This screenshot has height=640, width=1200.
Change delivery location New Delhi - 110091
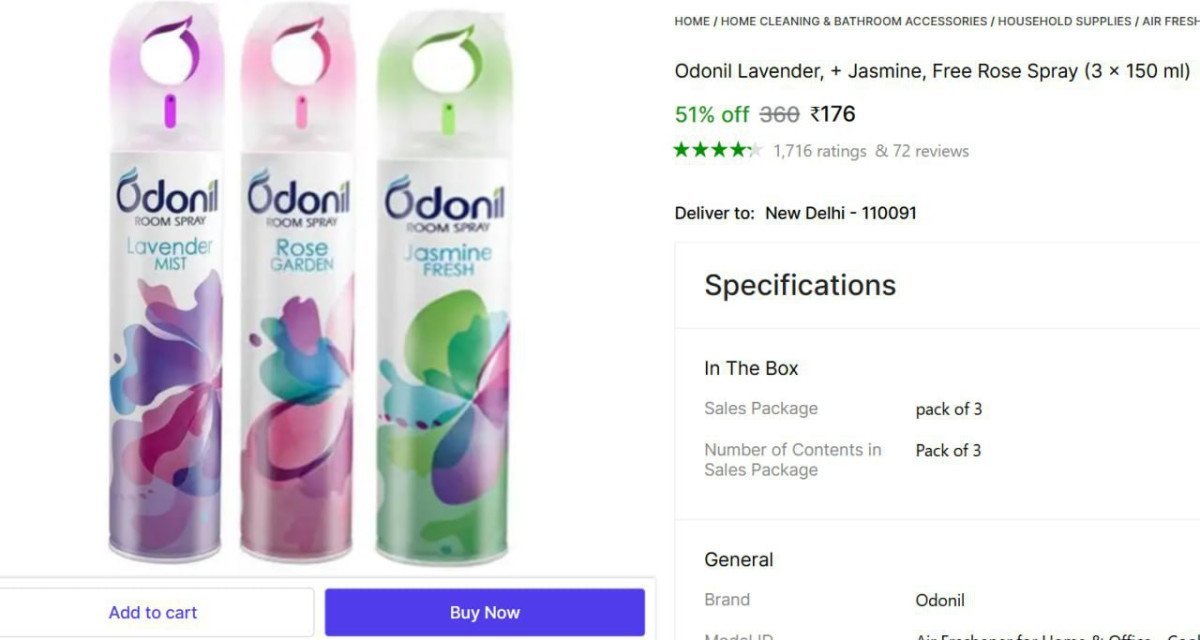pyautogui.click(x=840, y=212)
